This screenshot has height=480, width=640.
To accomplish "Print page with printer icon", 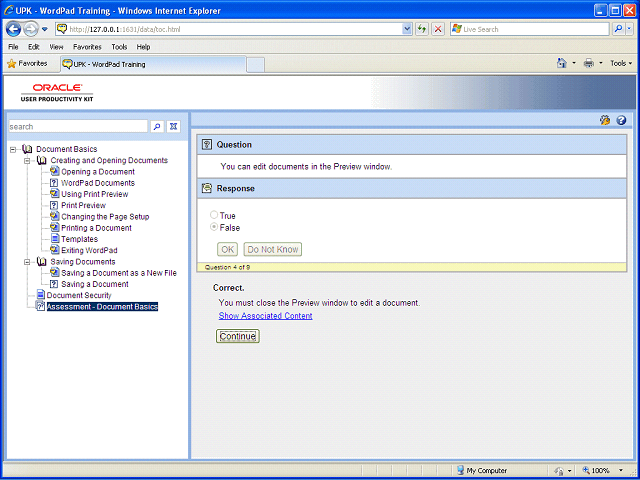I will pyautogui.click(x=589, y=63).
